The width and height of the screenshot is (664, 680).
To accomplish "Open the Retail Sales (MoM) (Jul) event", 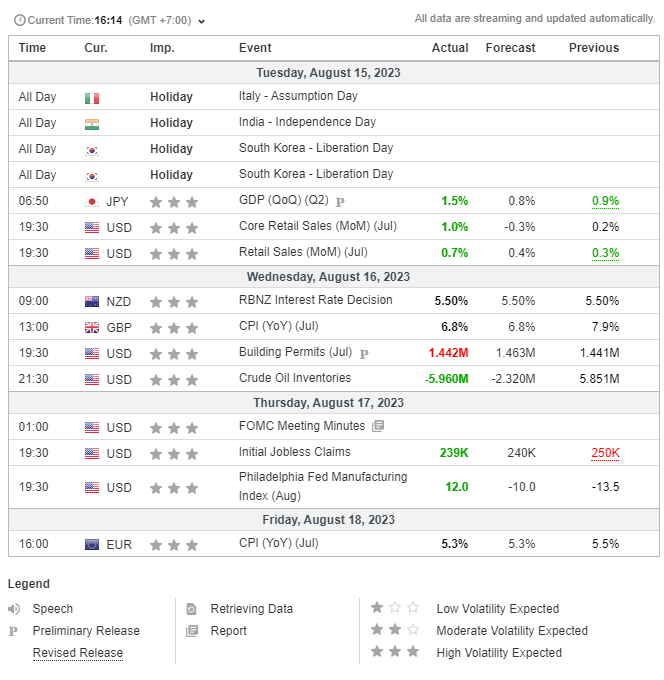I will [x=303, y=252].
